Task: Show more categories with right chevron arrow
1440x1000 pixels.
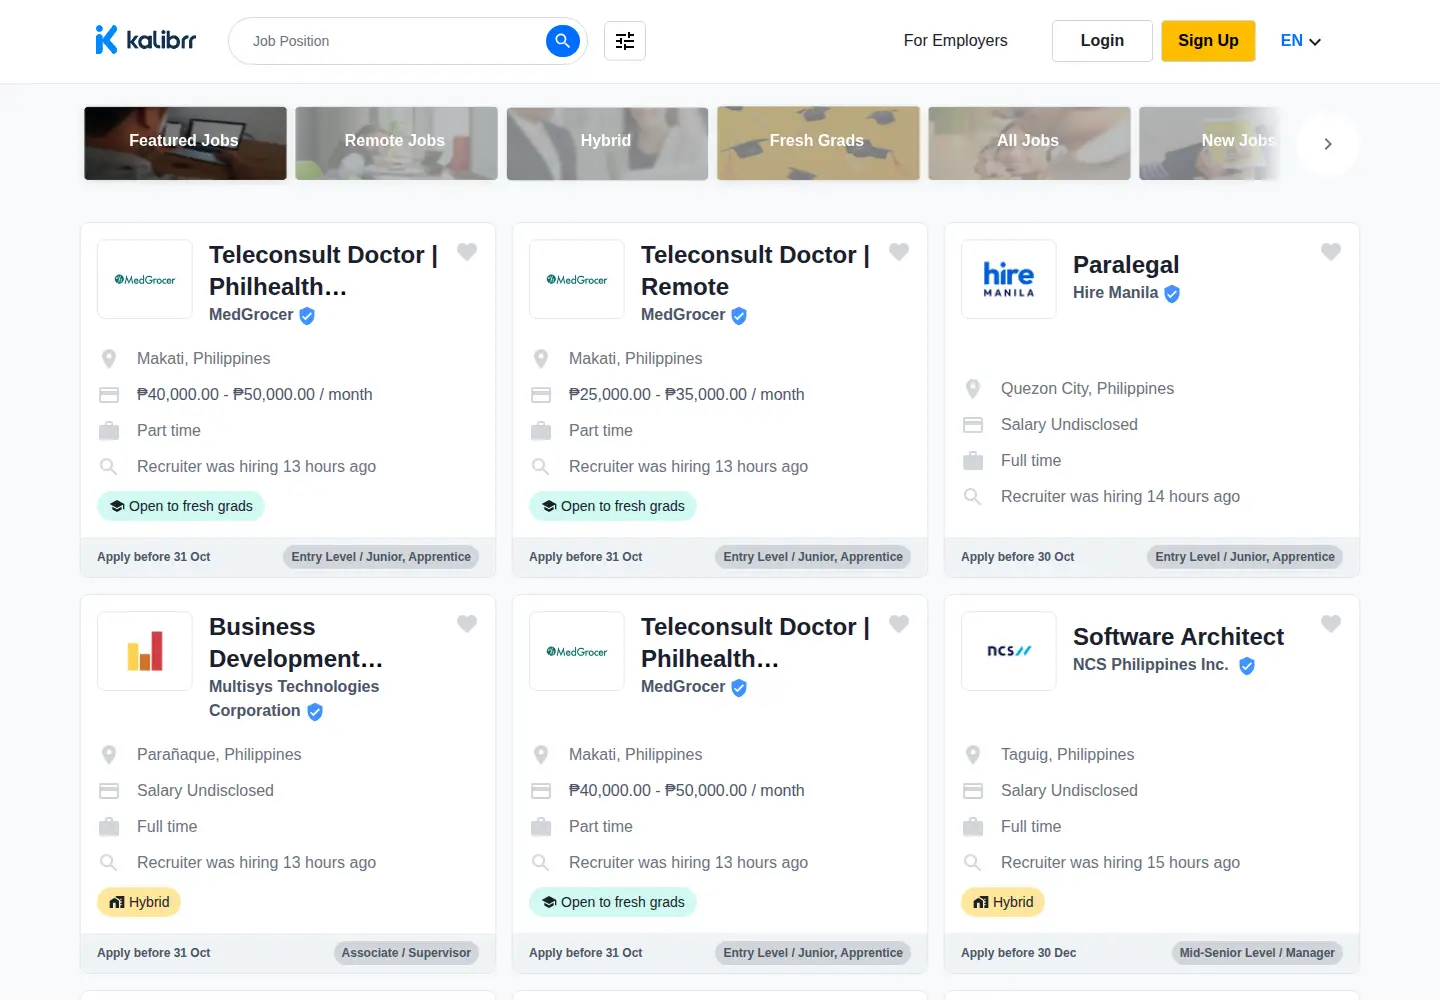Action: [x=1328, y=144]
